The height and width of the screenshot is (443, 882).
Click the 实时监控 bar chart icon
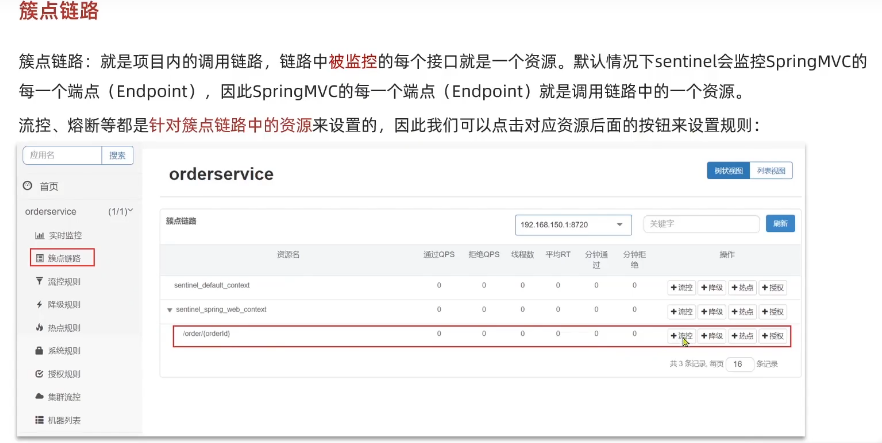point(39,235)
